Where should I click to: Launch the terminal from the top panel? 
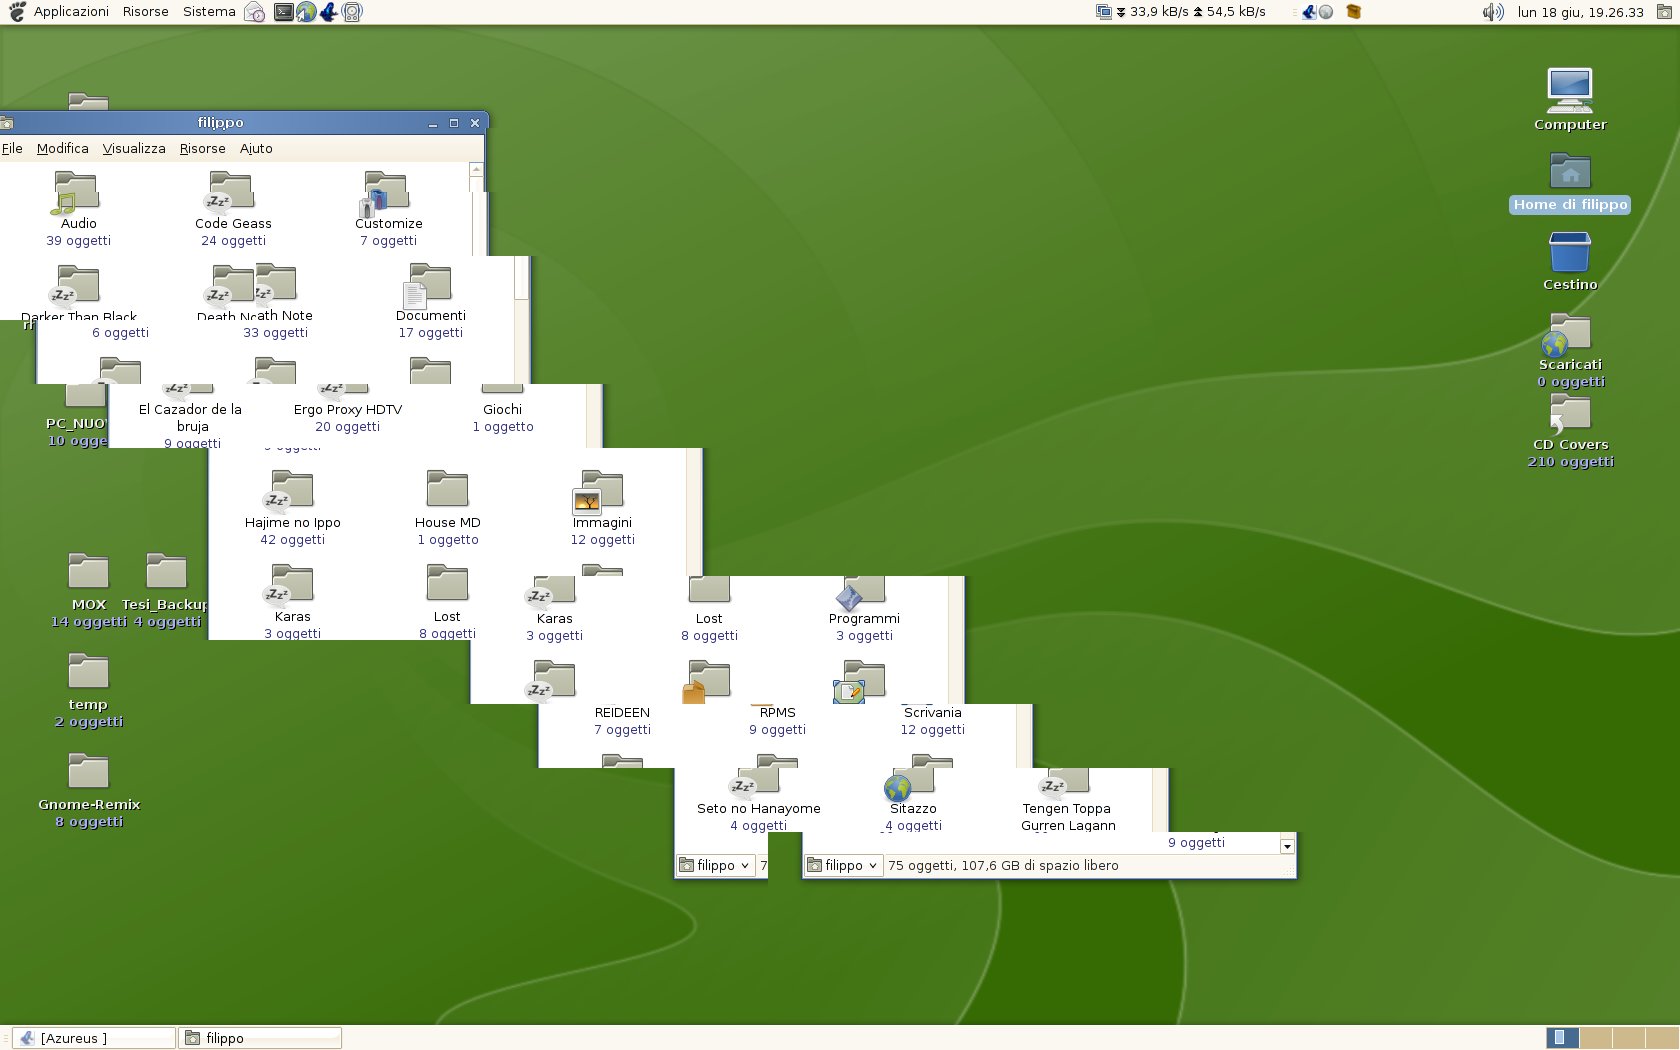coord(284,12)
